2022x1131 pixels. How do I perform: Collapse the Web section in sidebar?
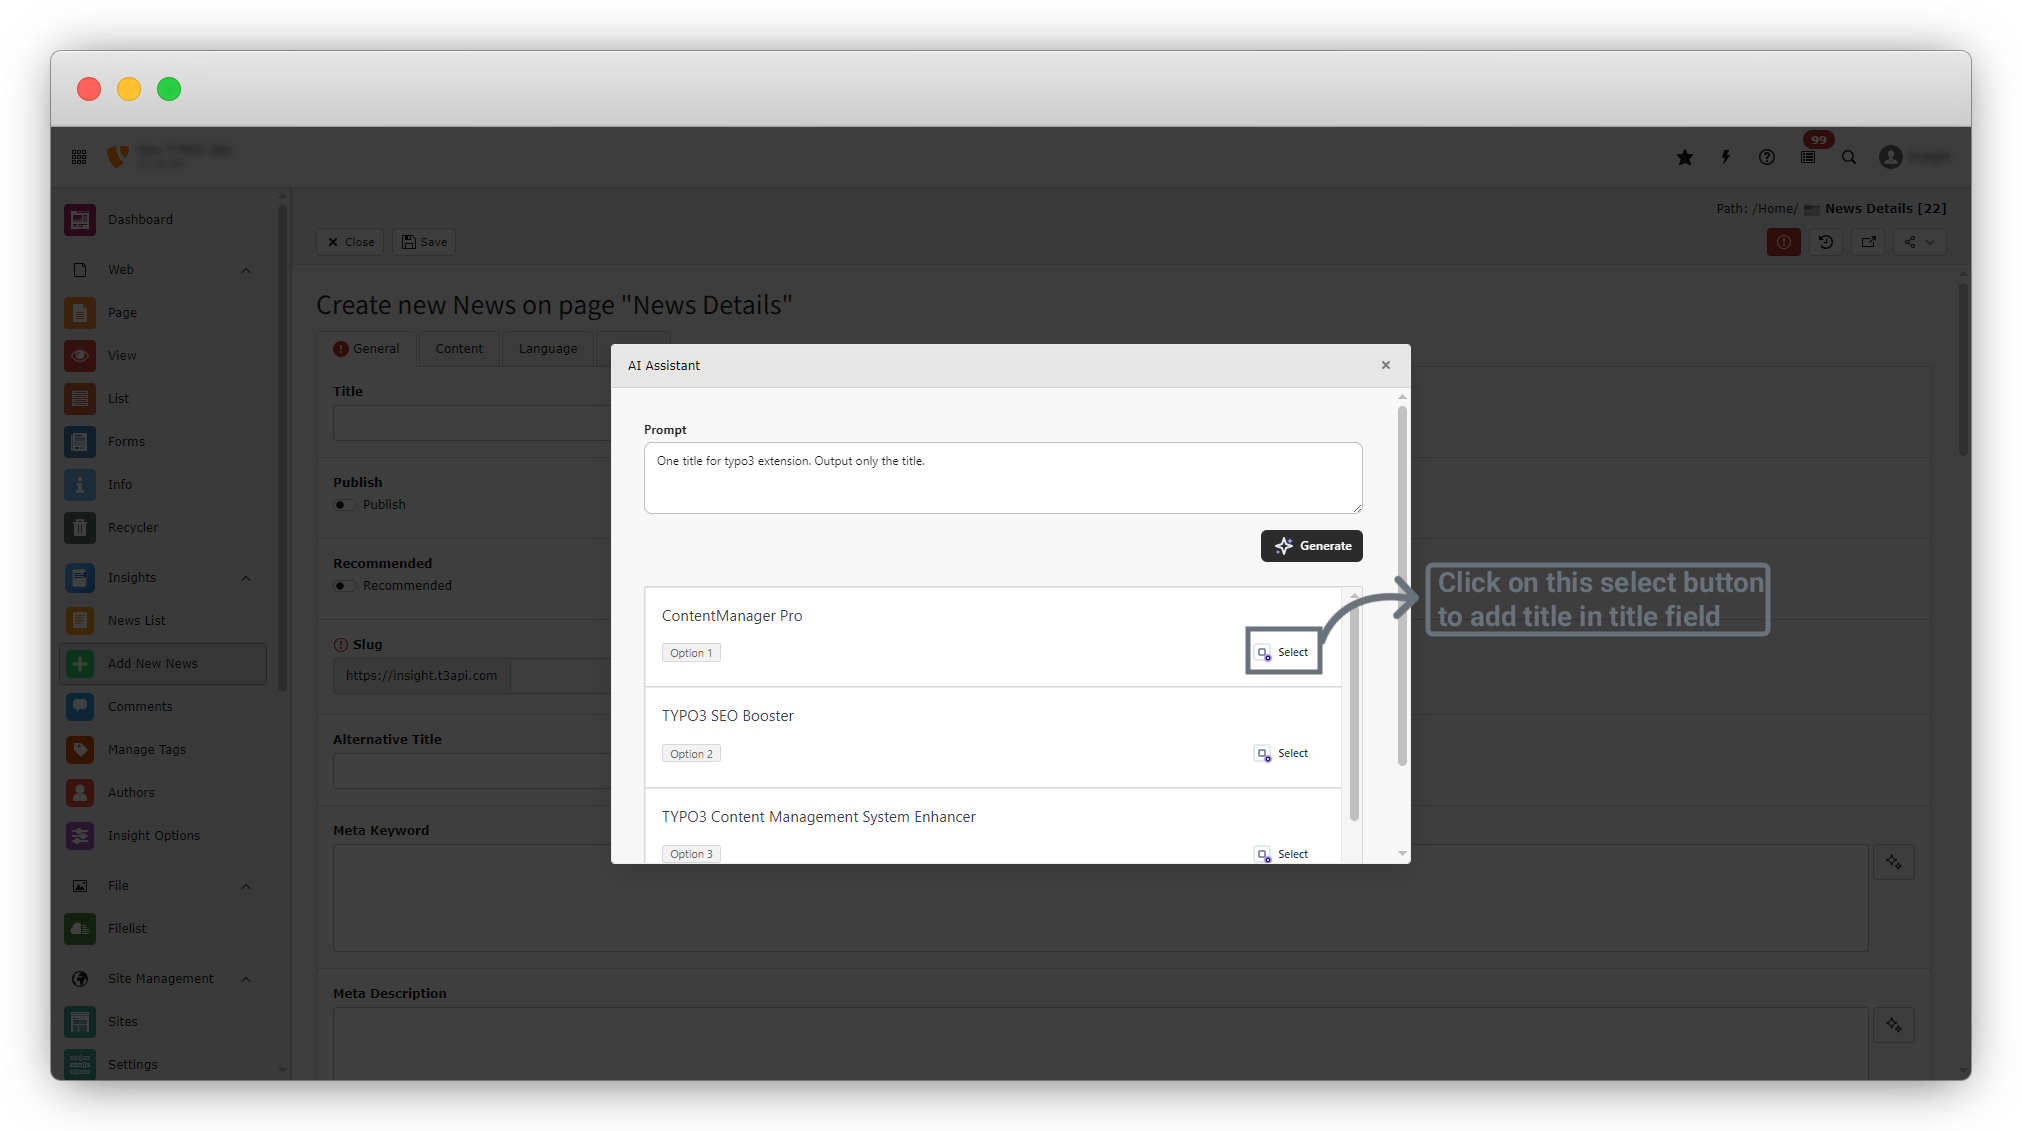[x=246, y=270]
